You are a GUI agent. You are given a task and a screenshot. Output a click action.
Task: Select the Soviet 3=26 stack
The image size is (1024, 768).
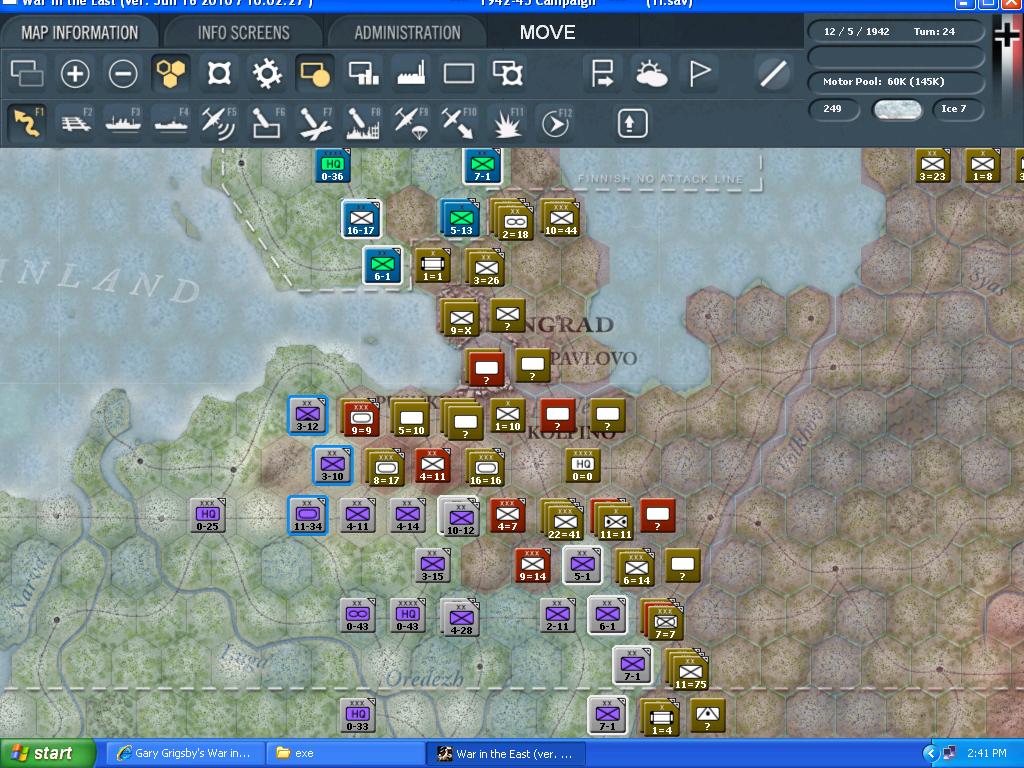485,268
